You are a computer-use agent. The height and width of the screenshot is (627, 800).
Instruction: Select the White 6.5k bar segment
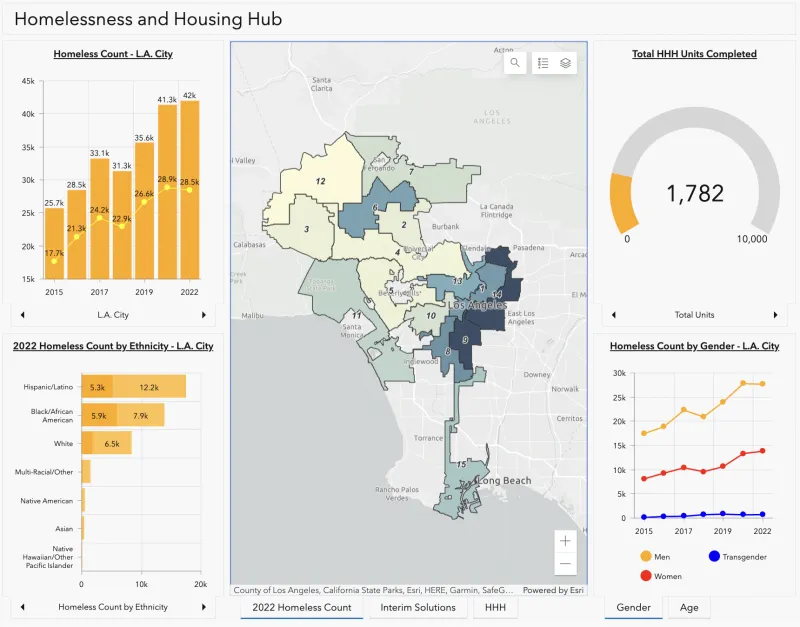pos(112,443)
